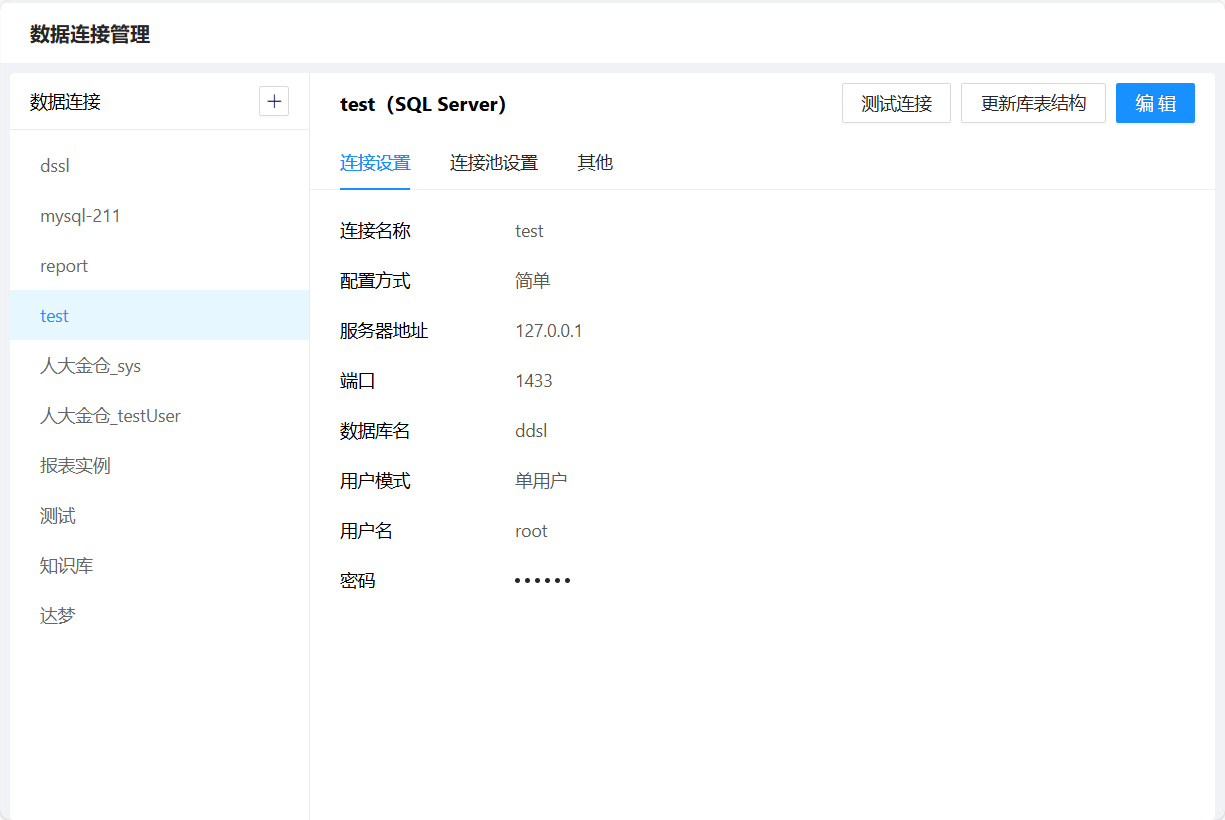Select the dssl connection in list
The height and width of the screenshot is (820, 1225).
(55, 166)
